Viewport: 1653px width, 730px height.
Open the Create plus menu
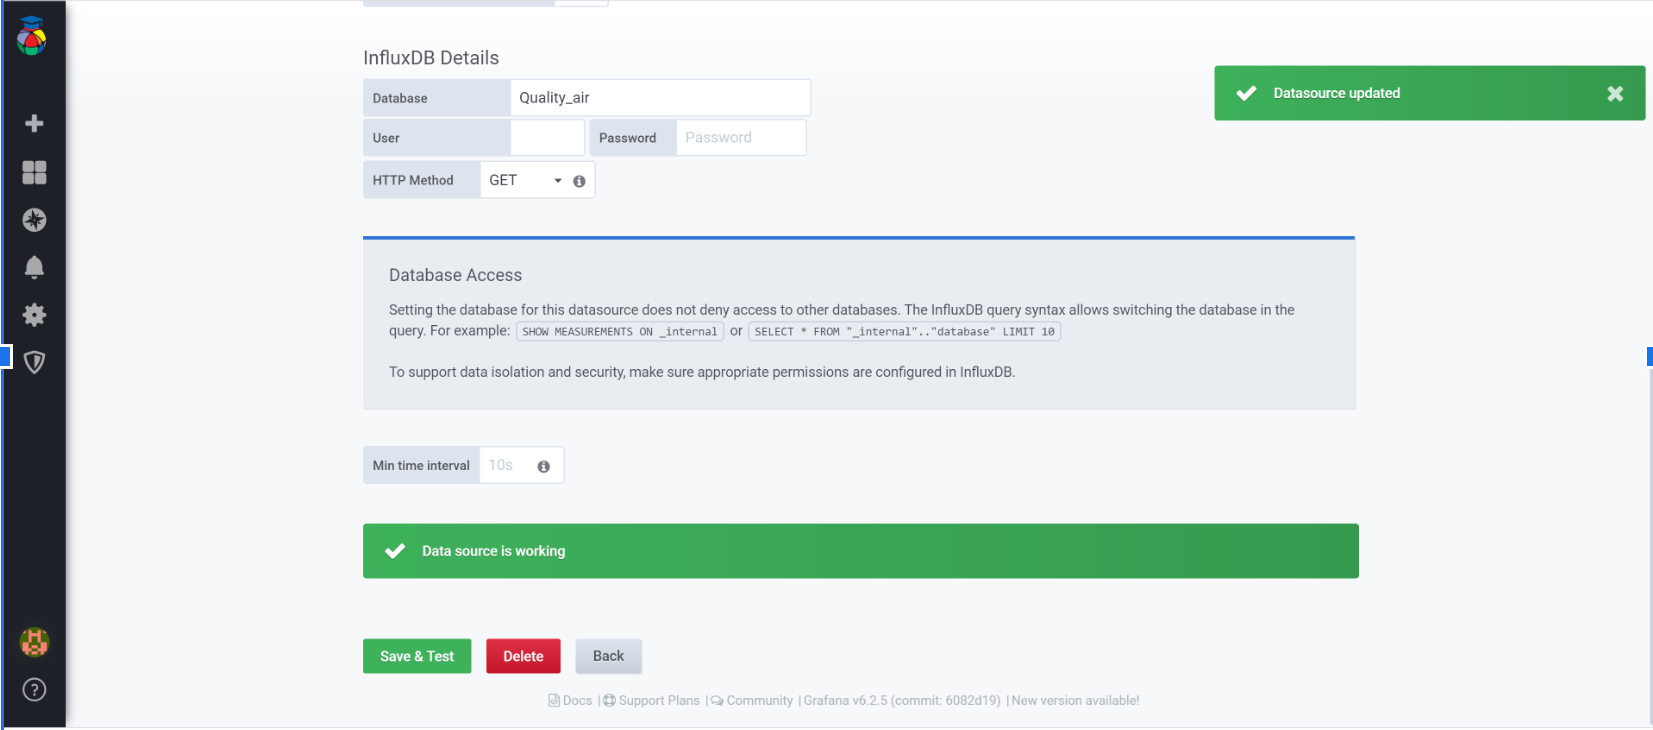point(34,123)
